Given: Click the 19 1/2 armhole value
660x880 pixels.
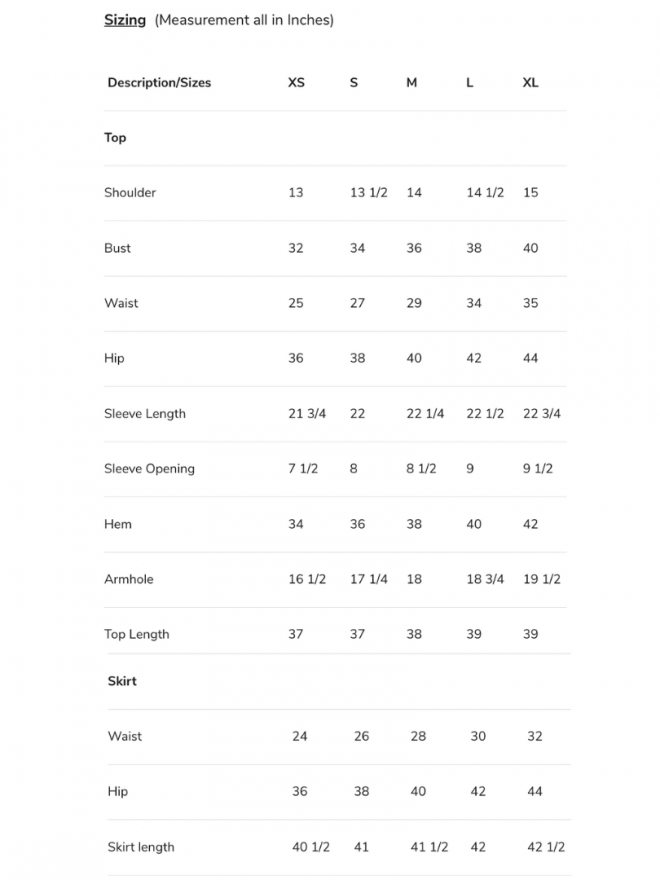Looking at the screenshot, I should pos(541,579).
